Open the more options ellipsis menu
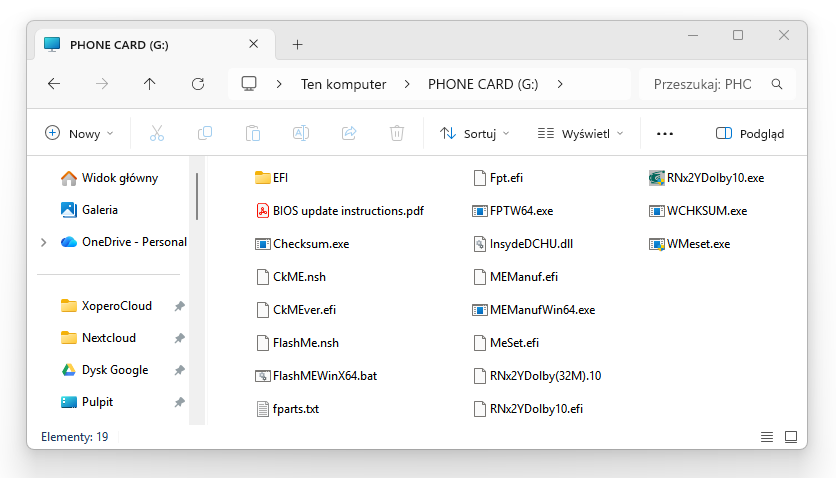 click(x=665, y=133)
